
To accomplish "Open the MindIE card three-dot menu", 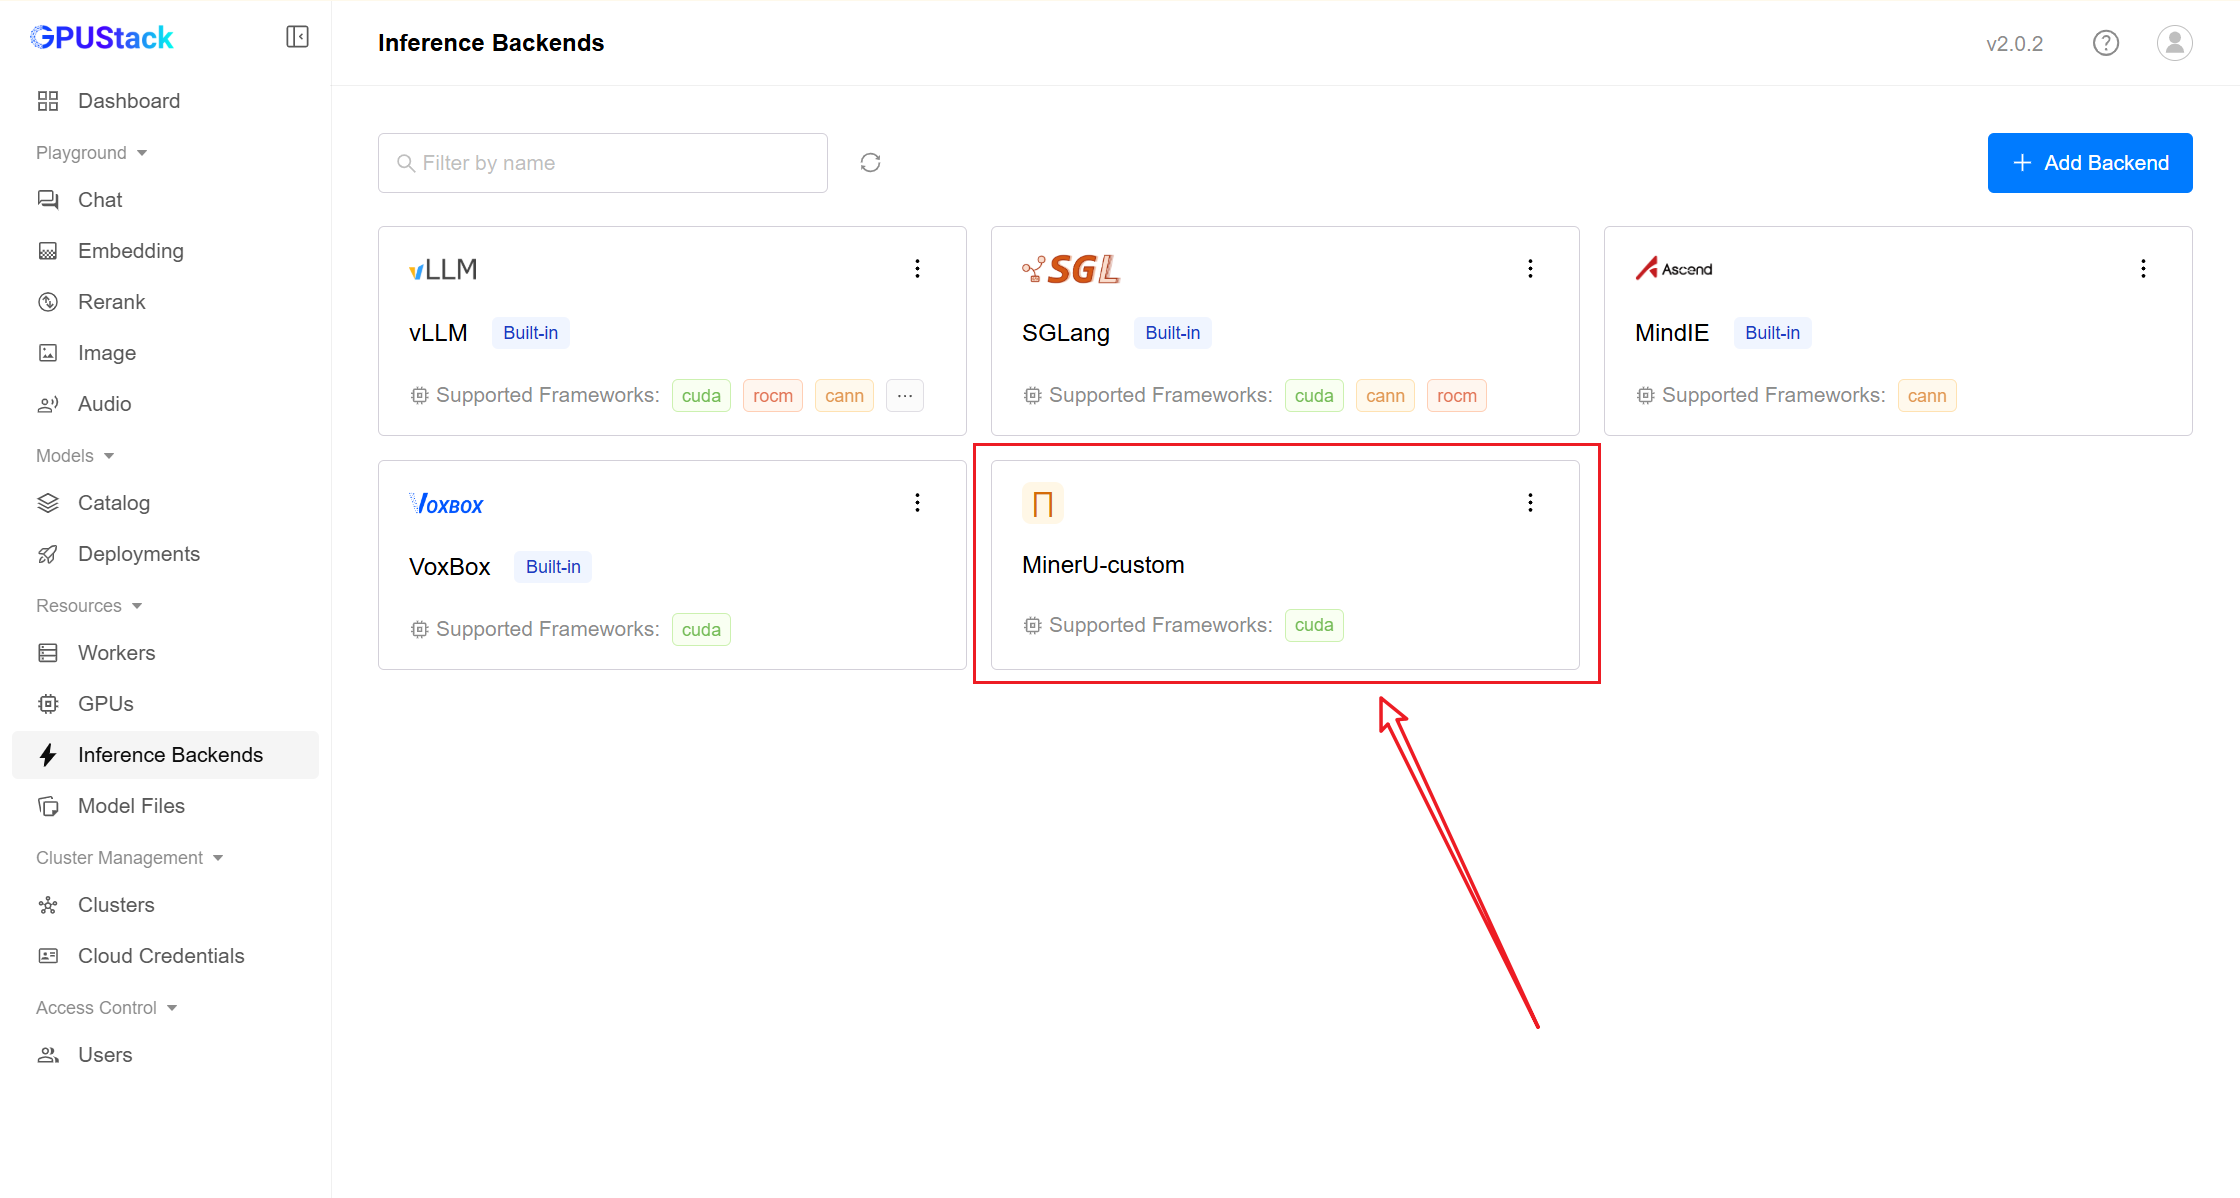I will pos(2143,269).
